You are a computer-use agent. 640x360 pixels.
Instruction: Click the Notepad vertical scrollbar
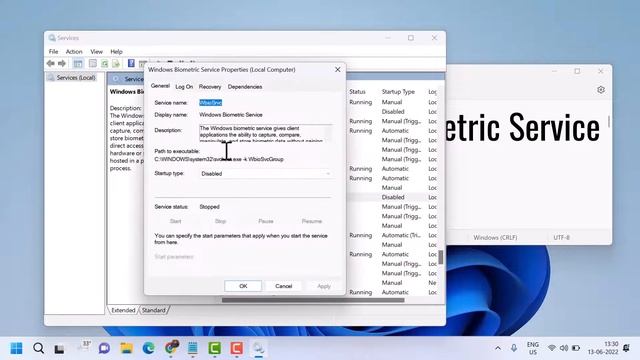tap(609, 121)
